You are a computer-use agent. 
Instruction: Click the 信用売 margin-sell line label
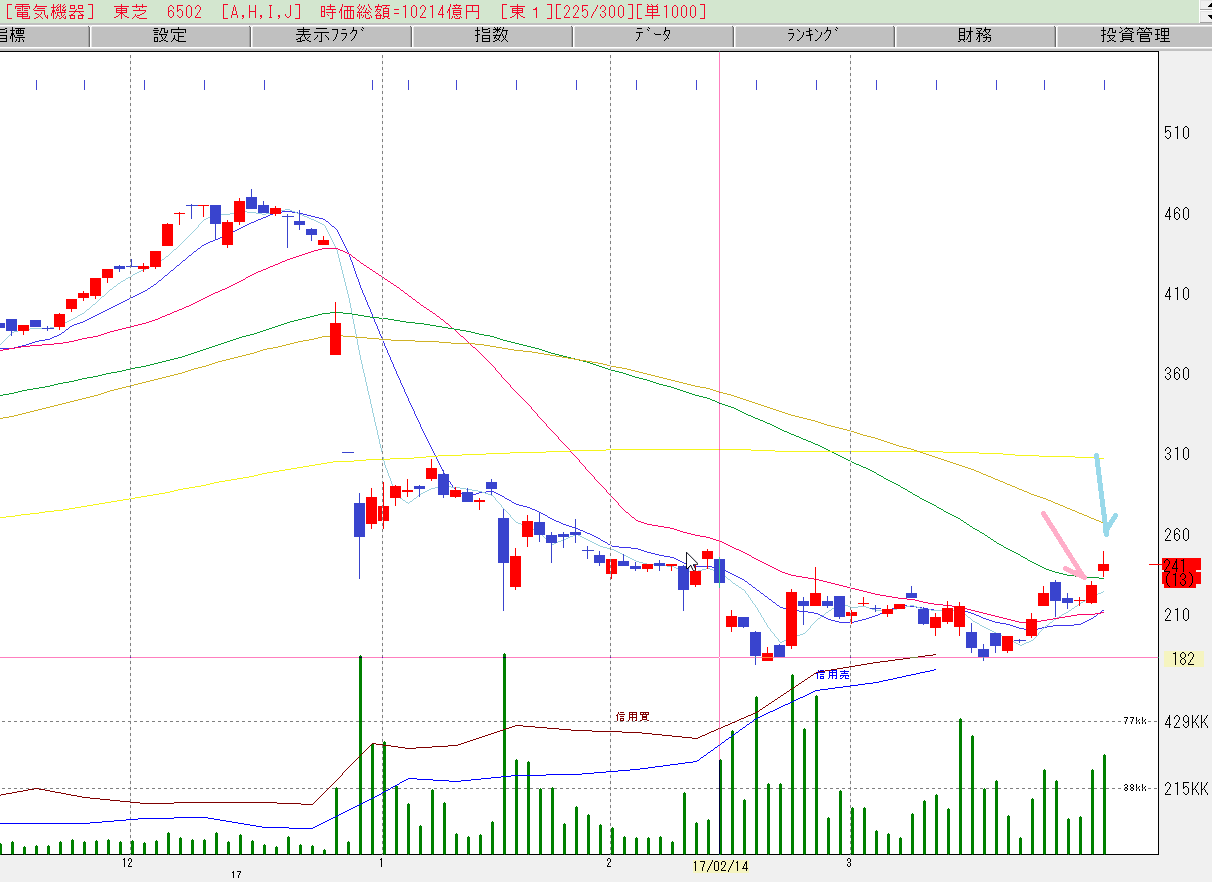(x=832, y=675)
